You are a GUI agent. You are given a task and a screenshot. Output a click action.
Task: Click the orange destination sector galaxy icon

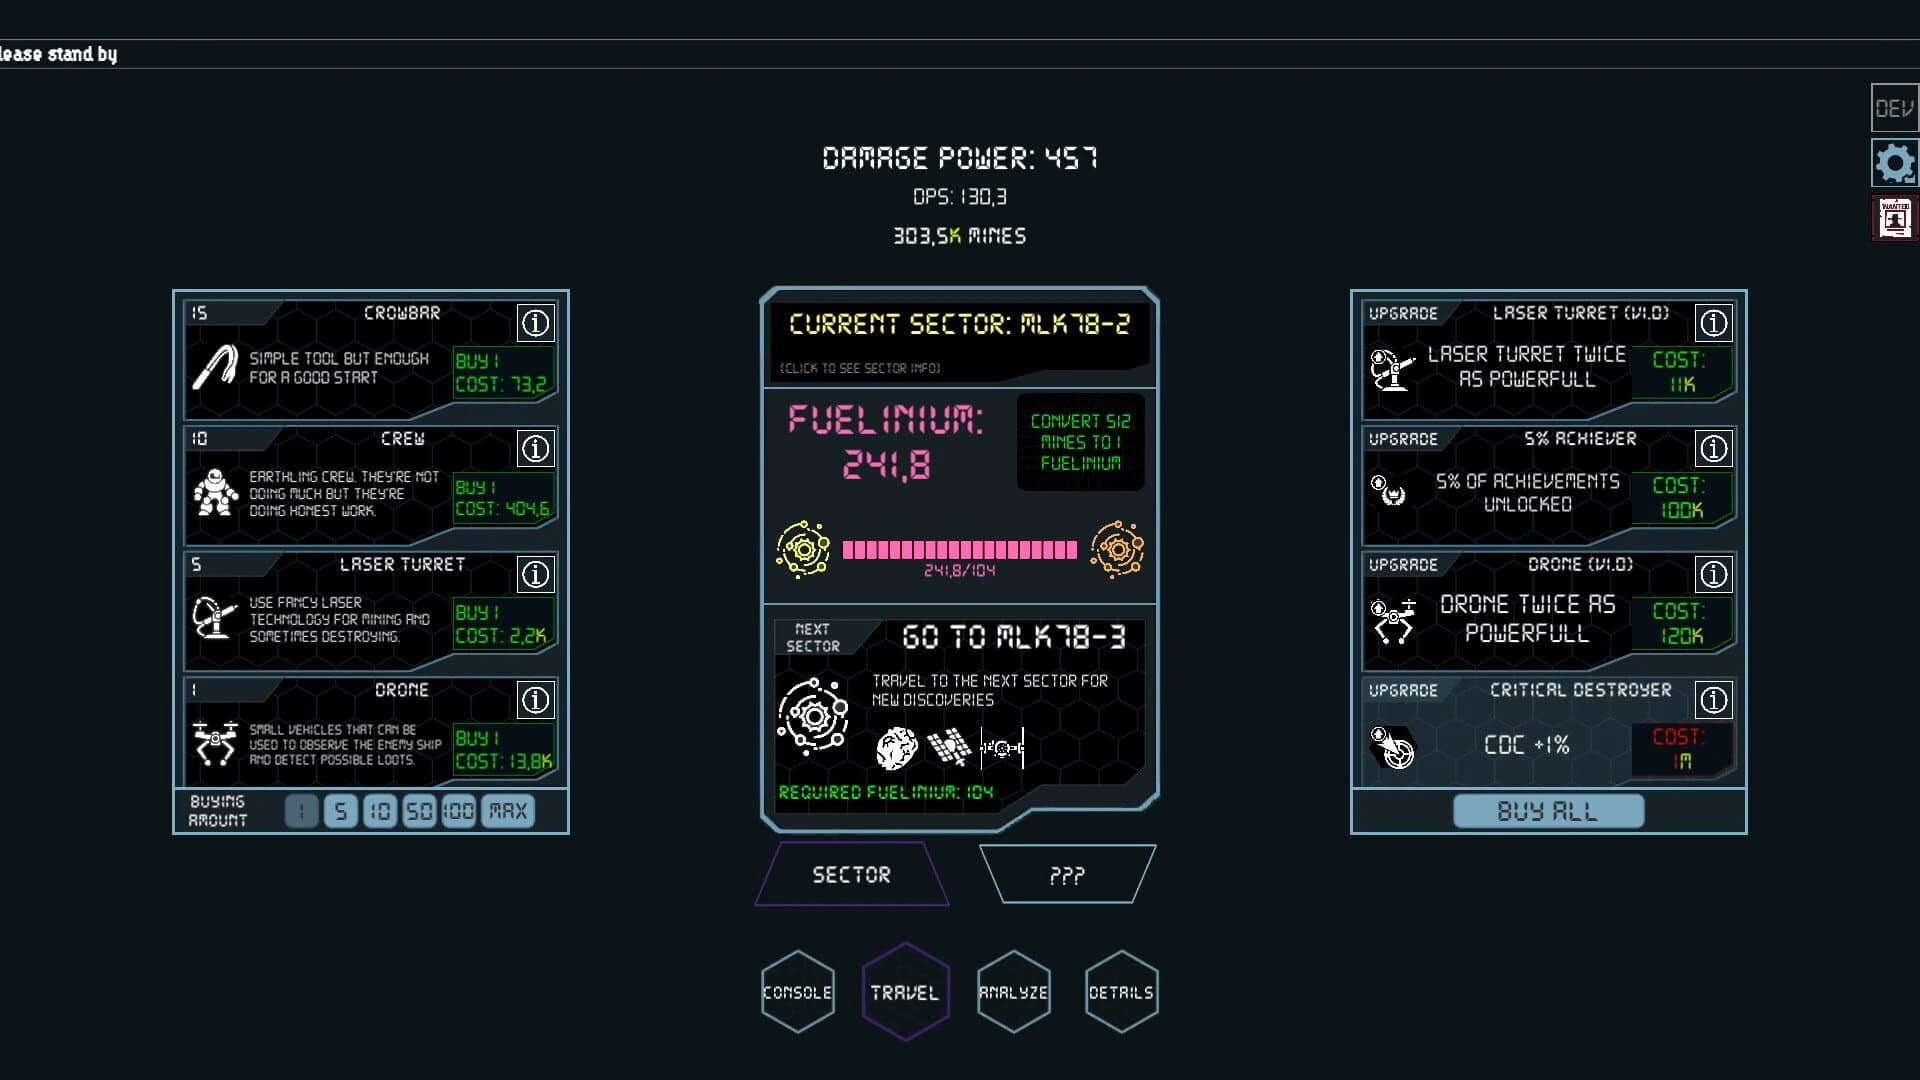pos(1117,549)
